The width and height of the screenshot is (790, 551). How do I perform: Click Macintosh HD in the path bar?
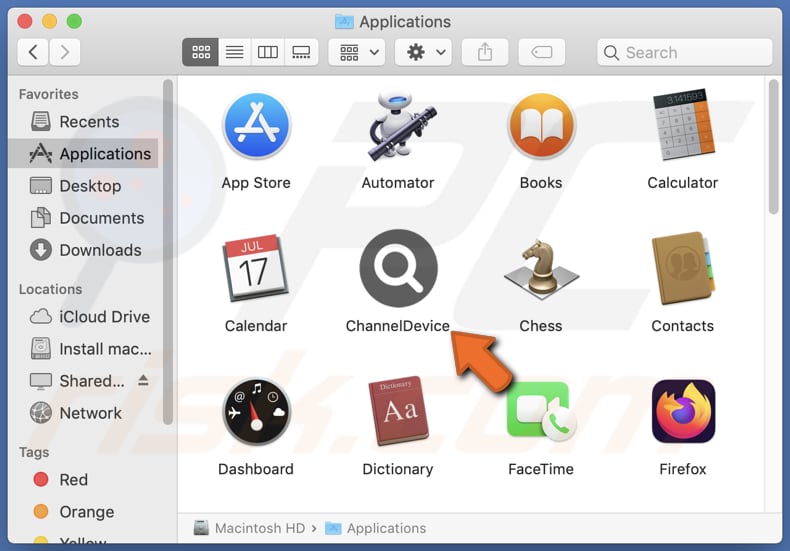click(x=250, y=528)
